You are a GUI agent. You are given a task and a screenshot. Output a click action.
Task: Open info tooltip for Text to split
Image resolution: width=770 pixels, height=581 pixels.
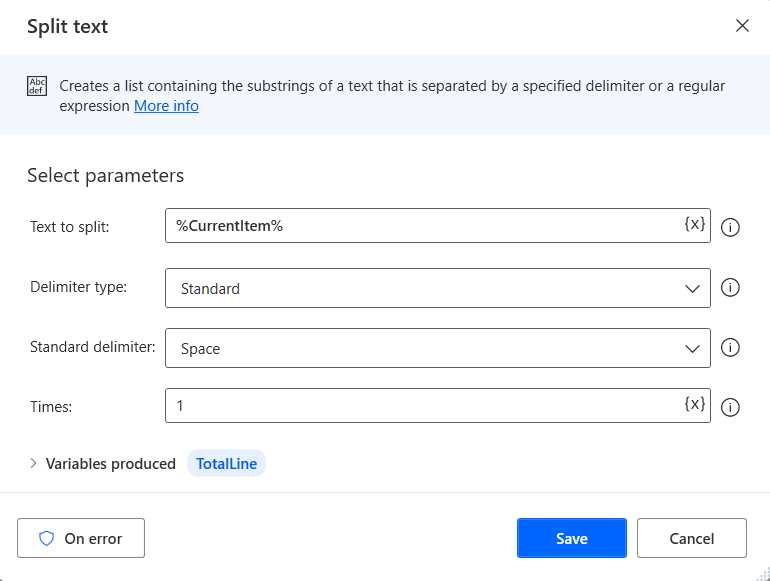pyautogui.click(x=730, y=227)
